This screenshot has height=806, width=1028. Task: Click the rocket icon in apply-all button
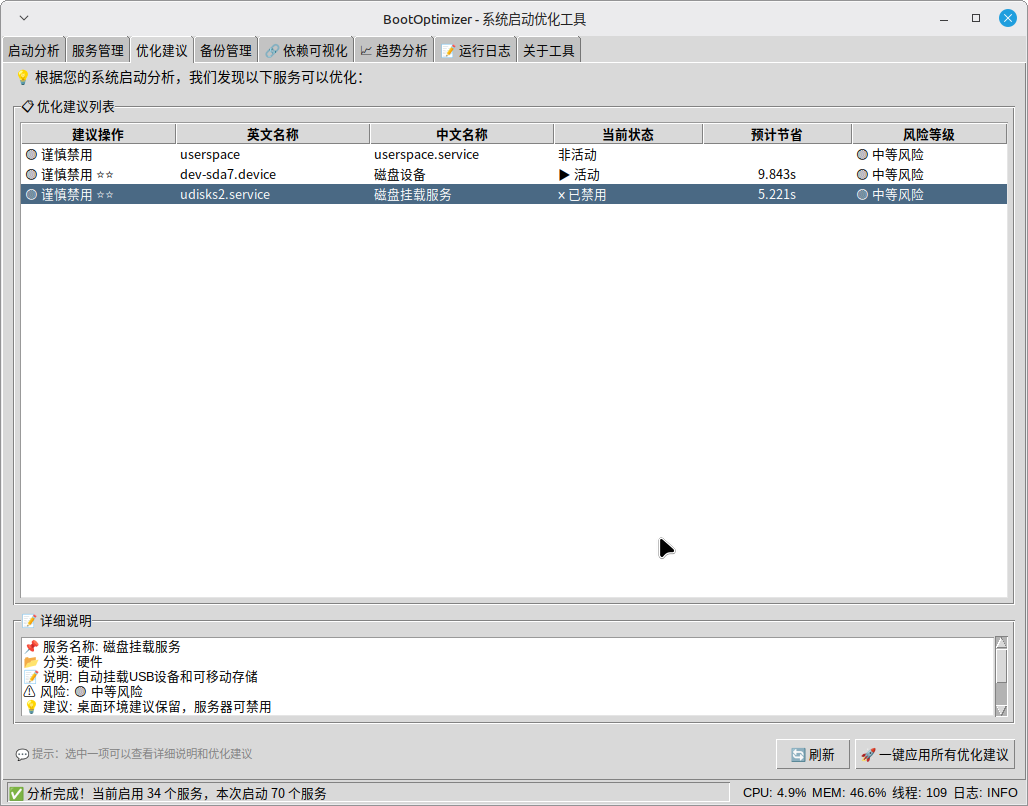click(x=868, y=755)
